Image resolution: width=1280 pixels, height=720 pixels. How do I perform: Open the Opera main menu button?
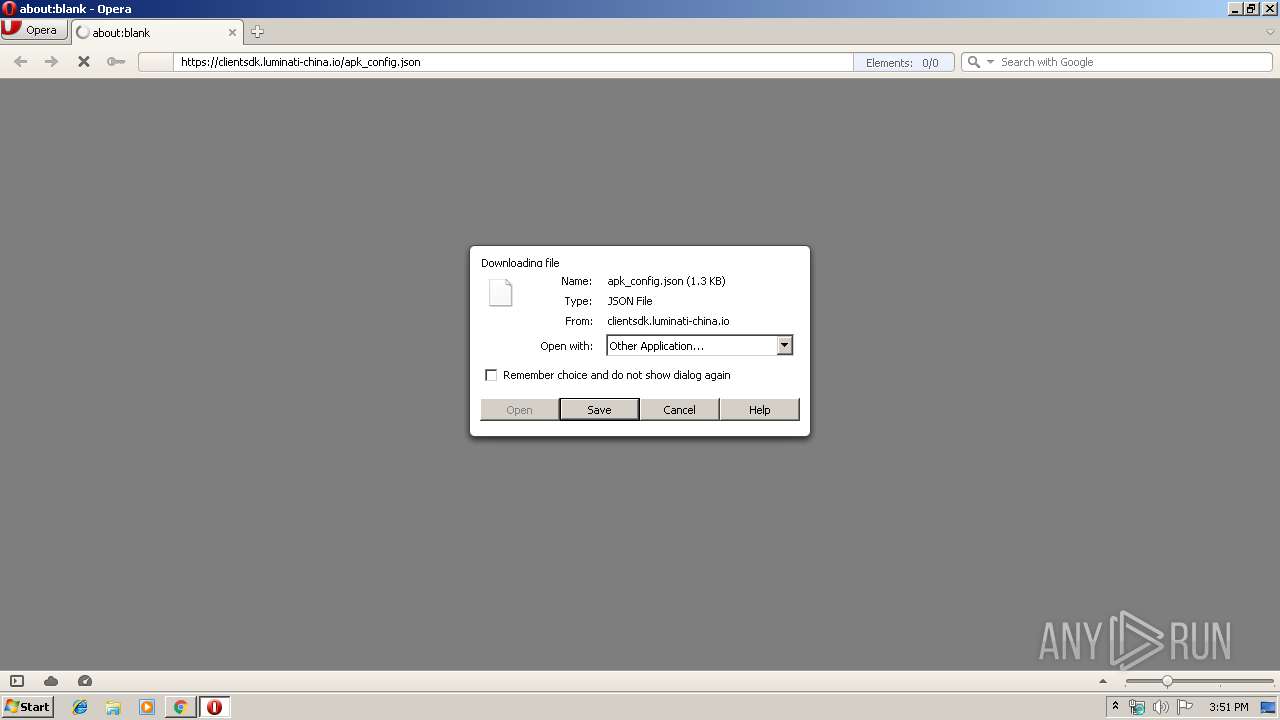tap(33, 30)
